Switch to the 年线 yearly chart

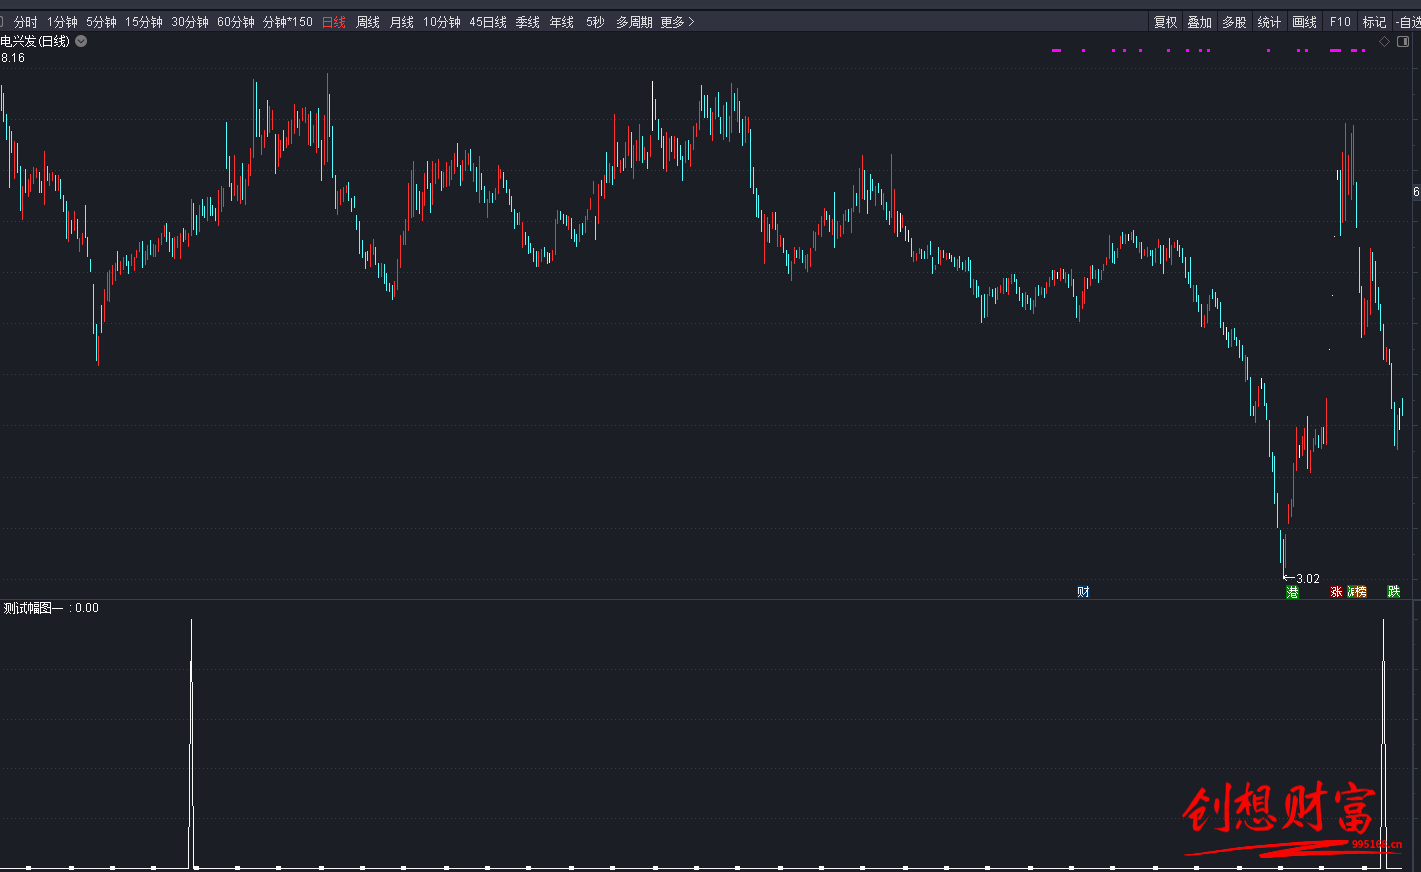tap(562, 22)
